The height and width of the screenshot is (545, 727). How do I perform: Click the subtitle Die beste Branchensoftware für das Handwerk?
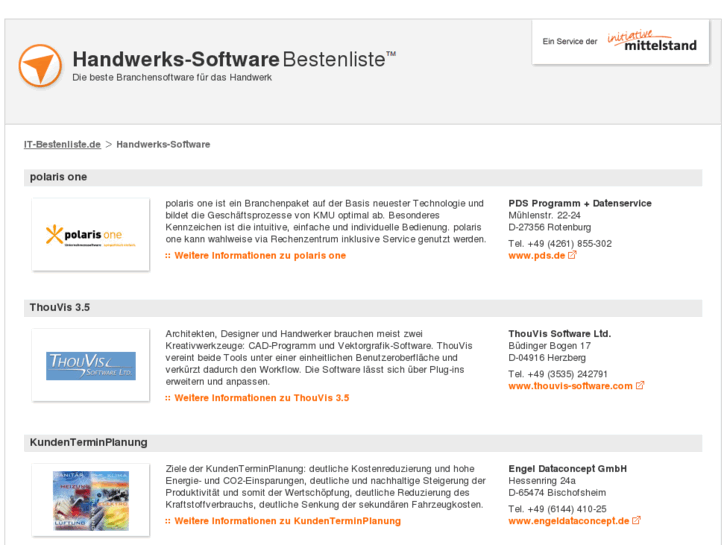pyautogui.click(x=172, y=77)
